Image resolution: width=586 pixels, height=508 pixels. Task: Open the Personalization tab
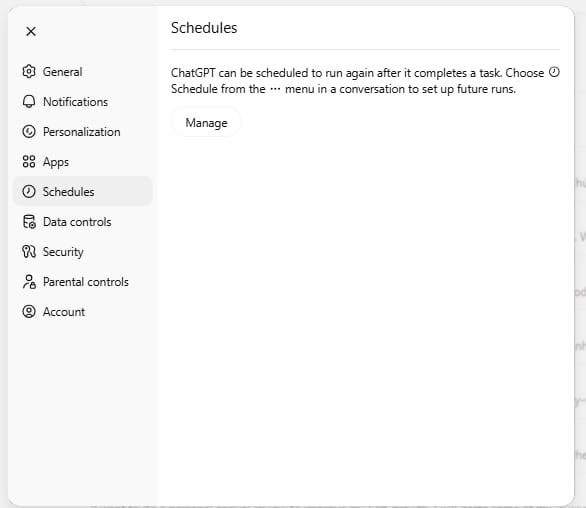[83, 132]
